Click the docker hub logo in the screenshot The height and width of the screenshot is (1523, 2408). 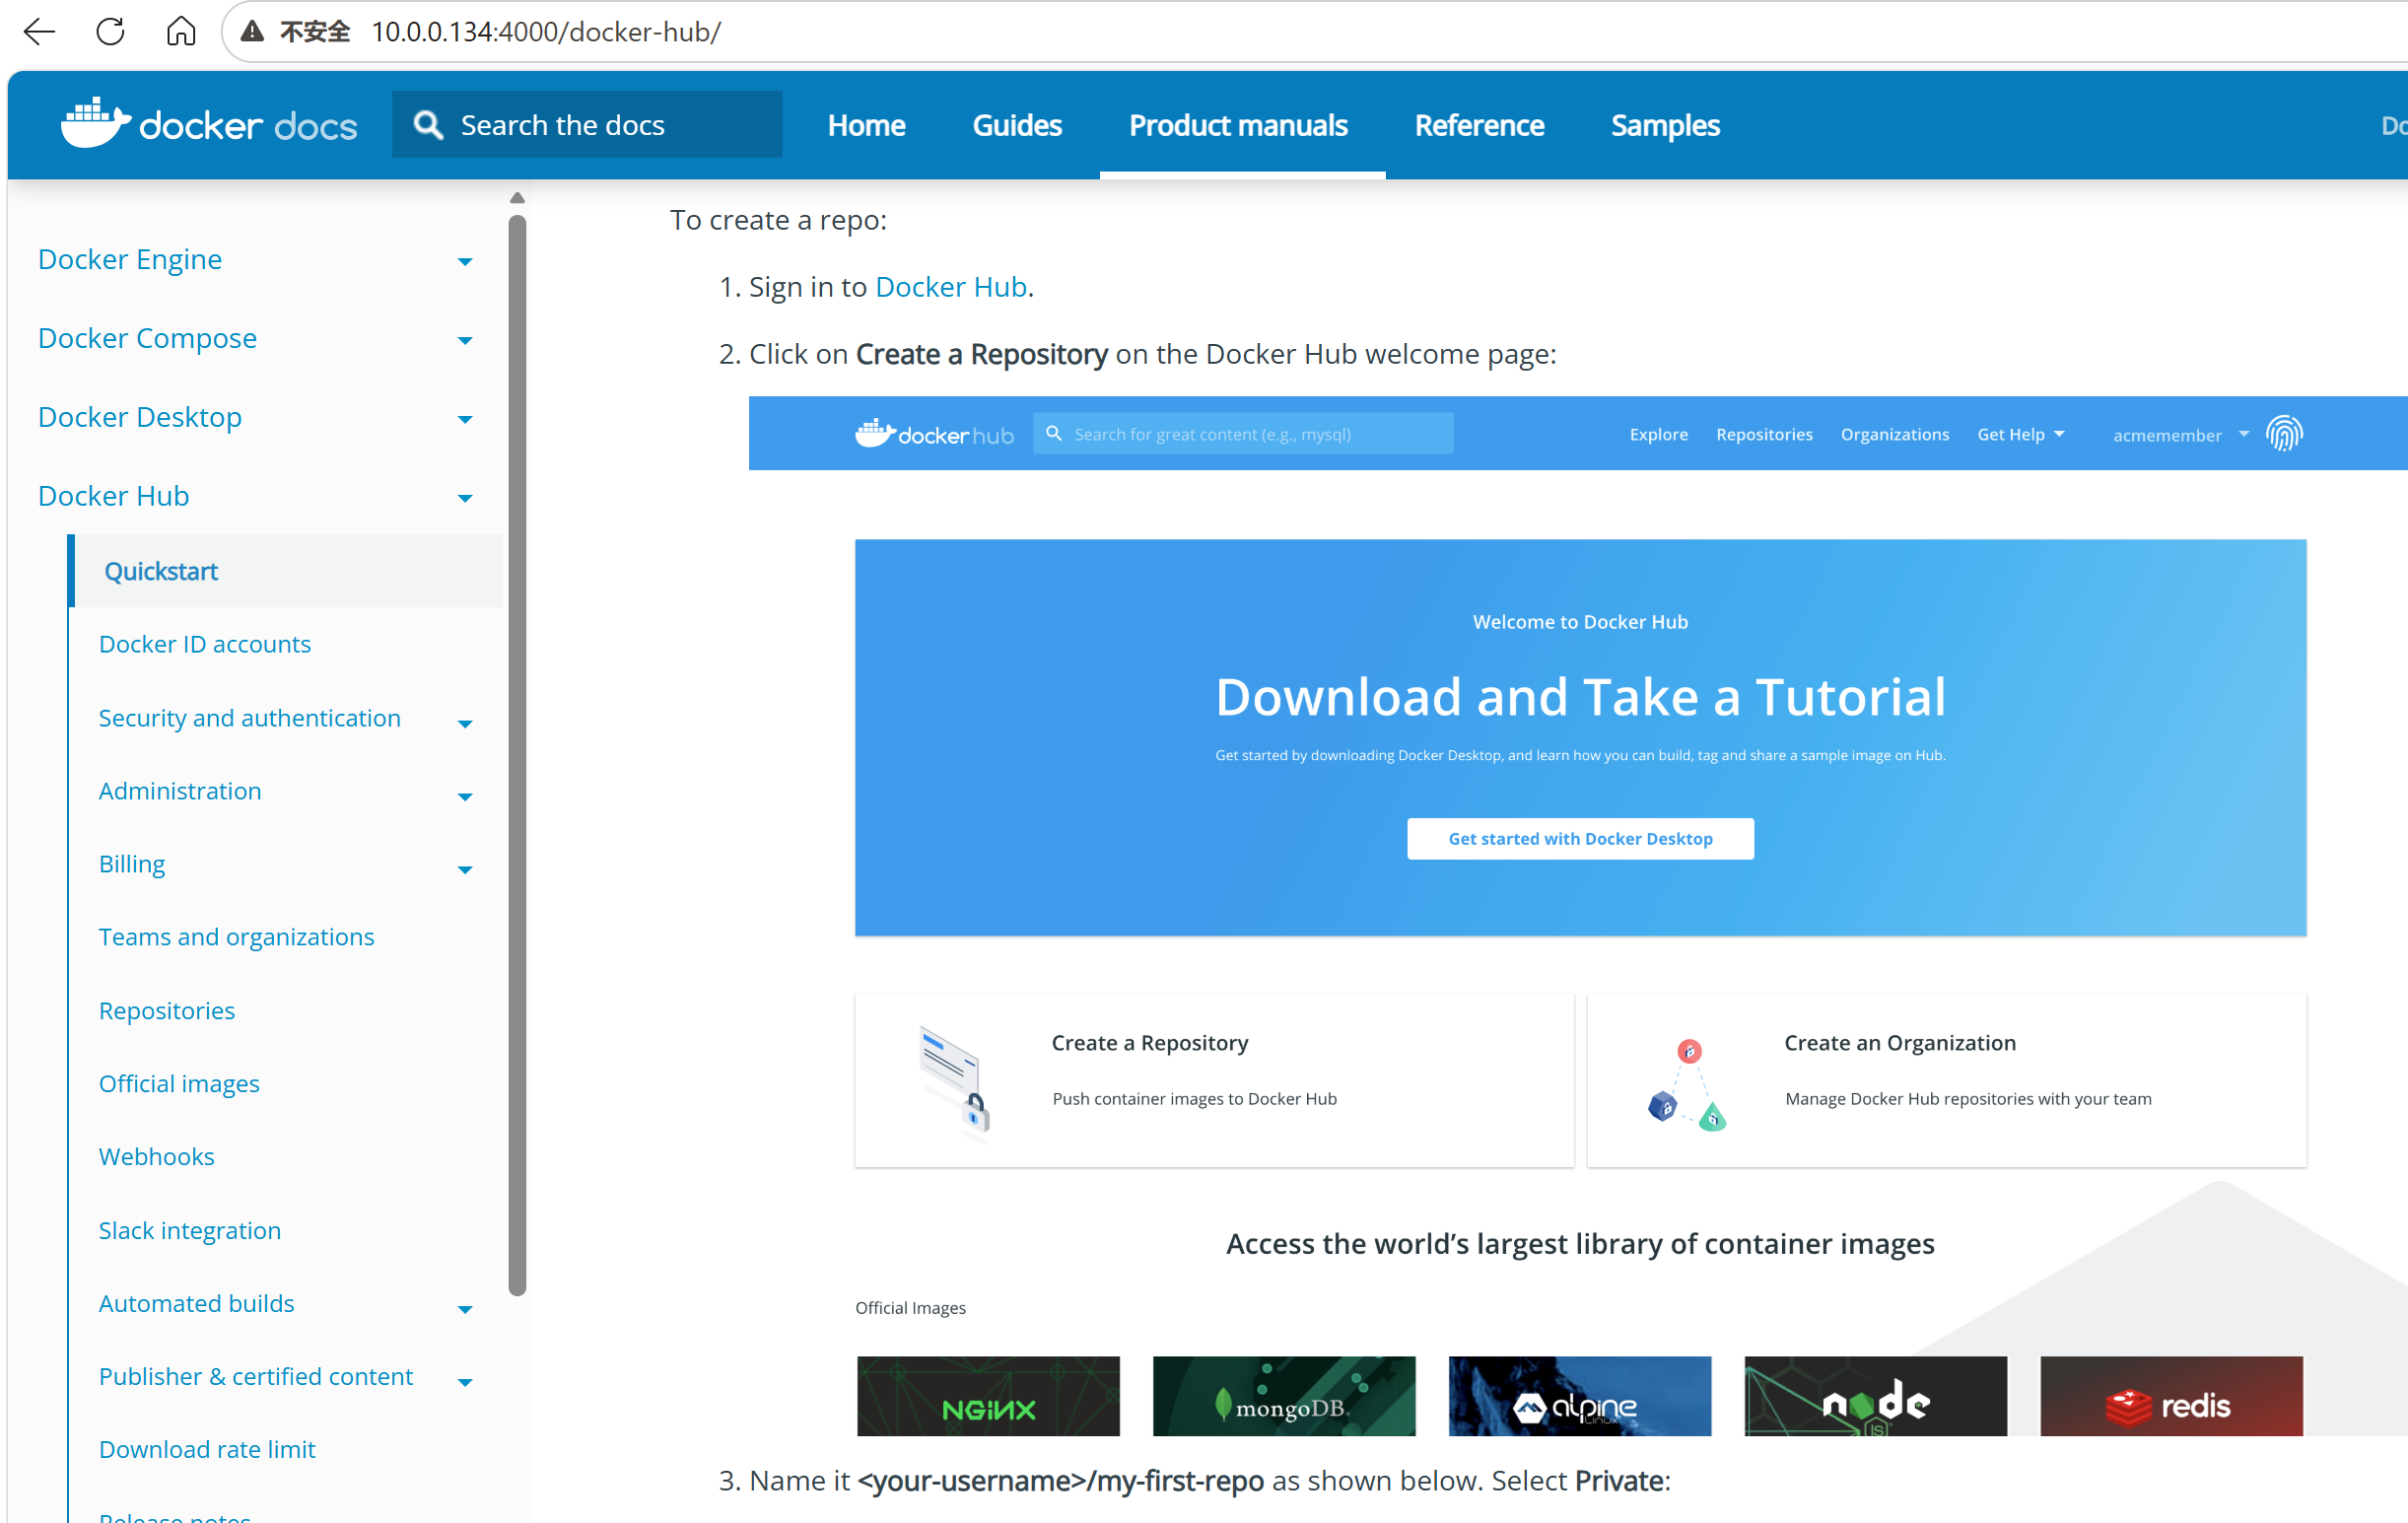pos(934,434)
